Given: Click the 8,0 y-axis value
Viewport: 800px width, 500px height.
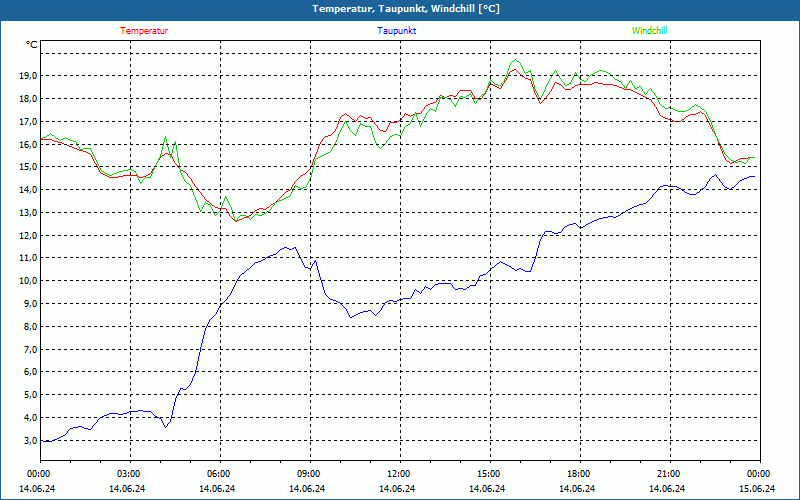Looking at the screenshot, I should point(31,327).
